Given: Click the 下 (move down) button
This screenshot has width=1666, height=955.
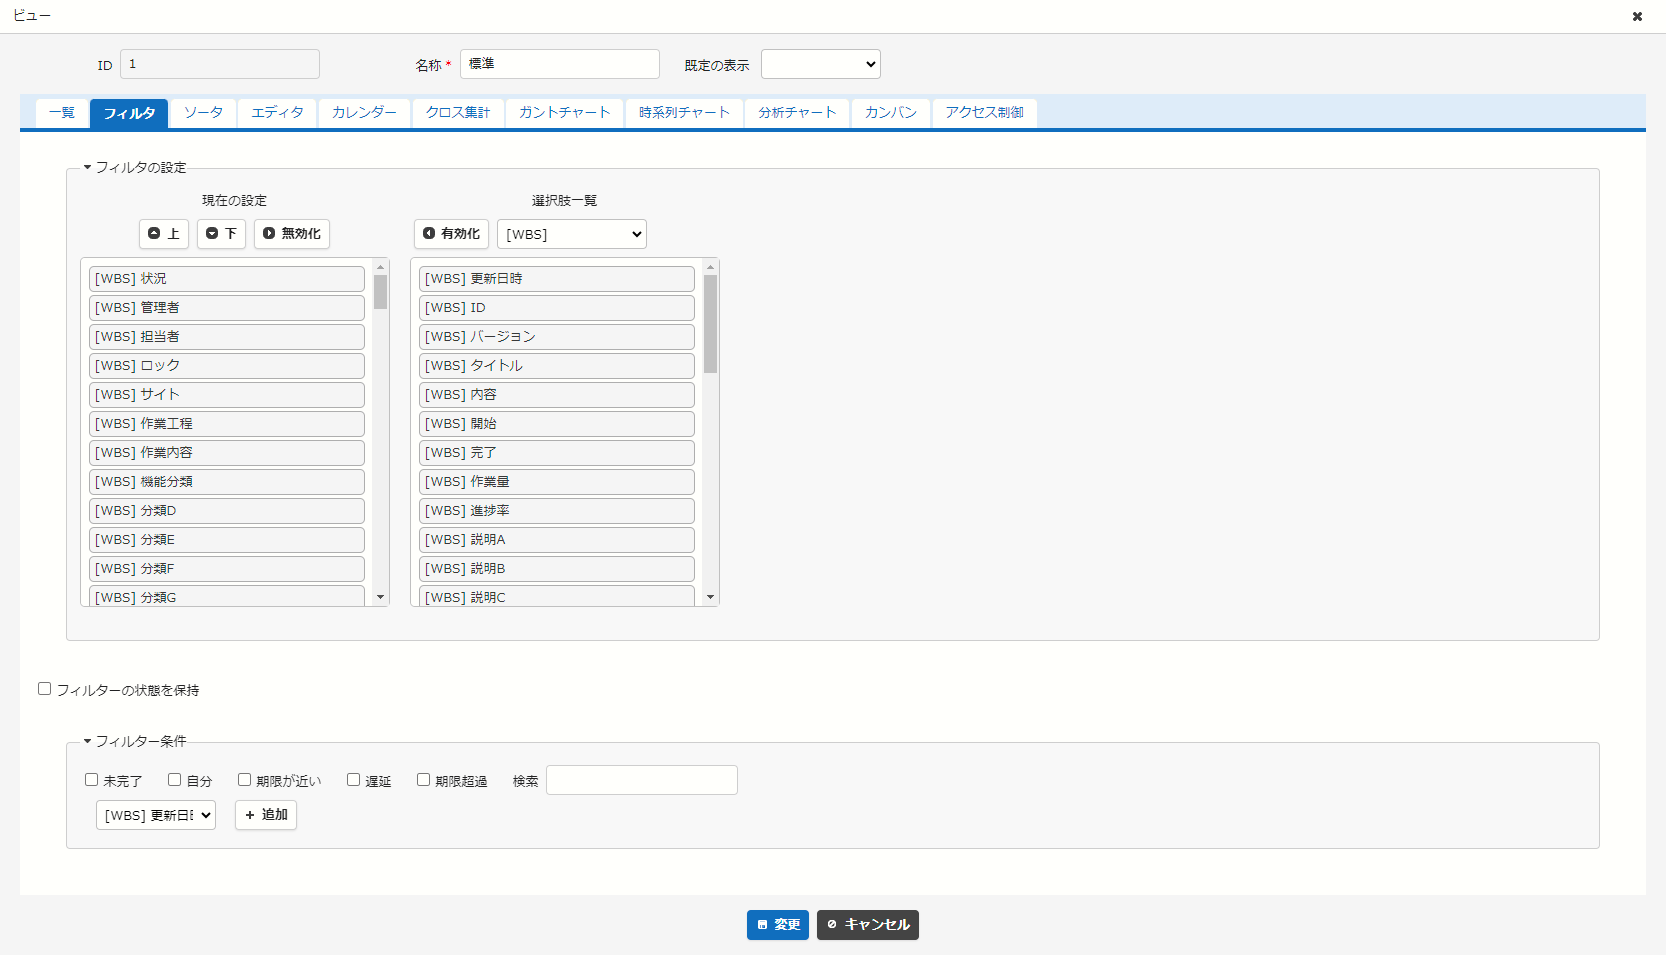Looking at the screenshot, I should tap(221, 233).
